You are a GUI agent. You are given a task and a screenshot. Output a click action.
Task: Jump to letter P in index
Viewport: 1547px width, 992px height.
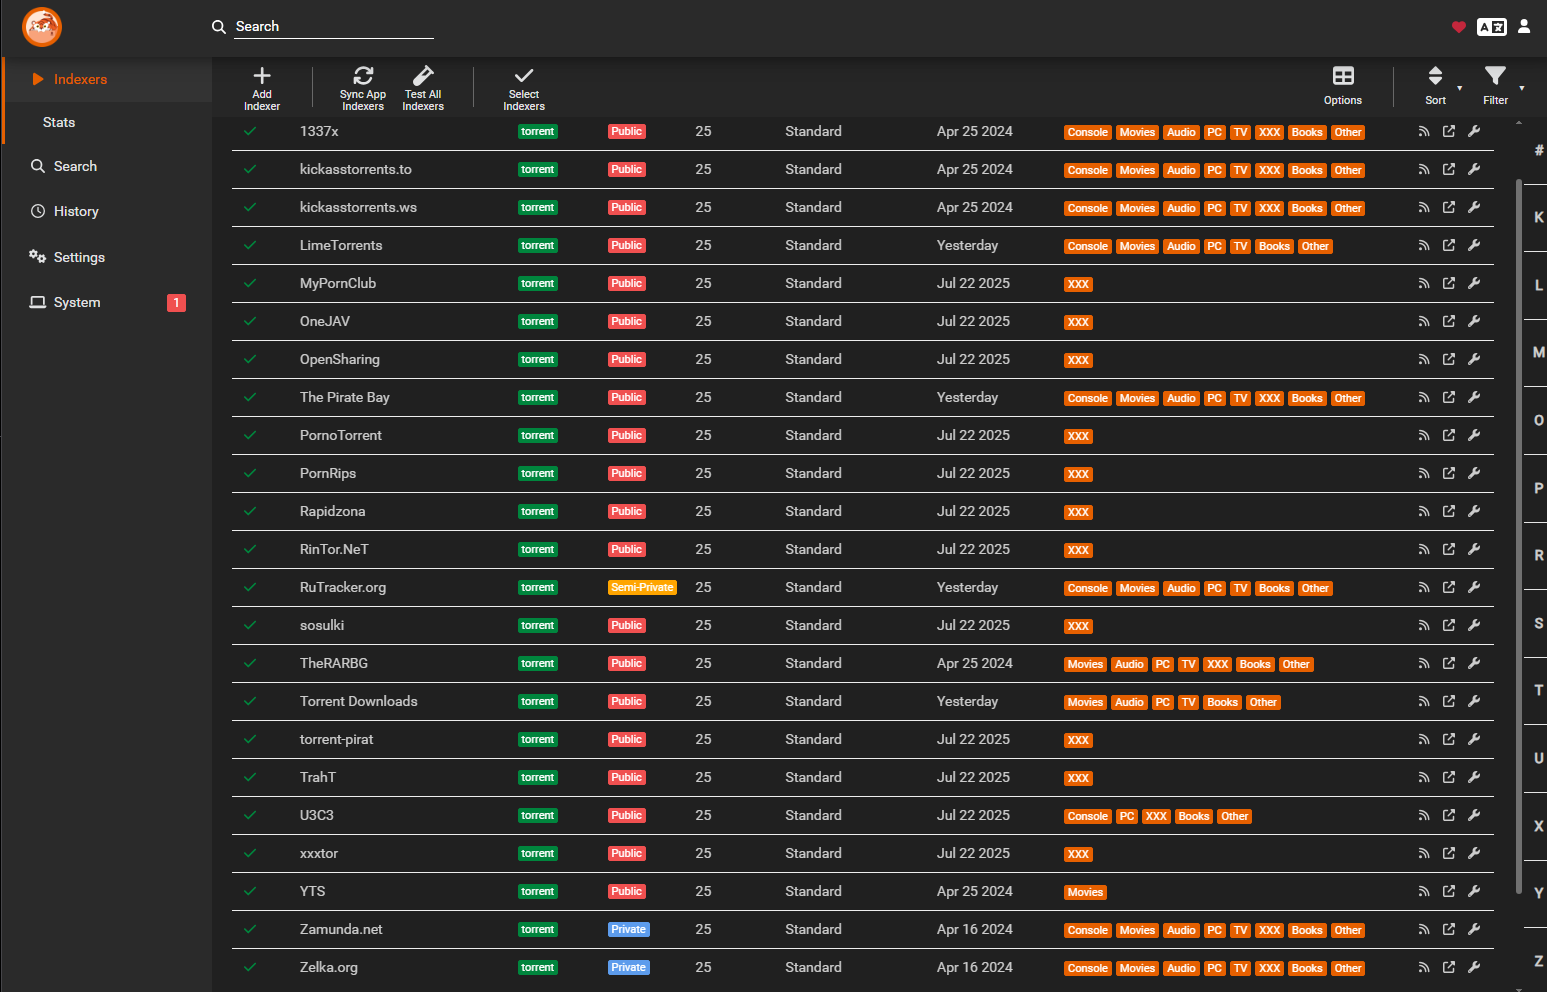(1538, 488)
